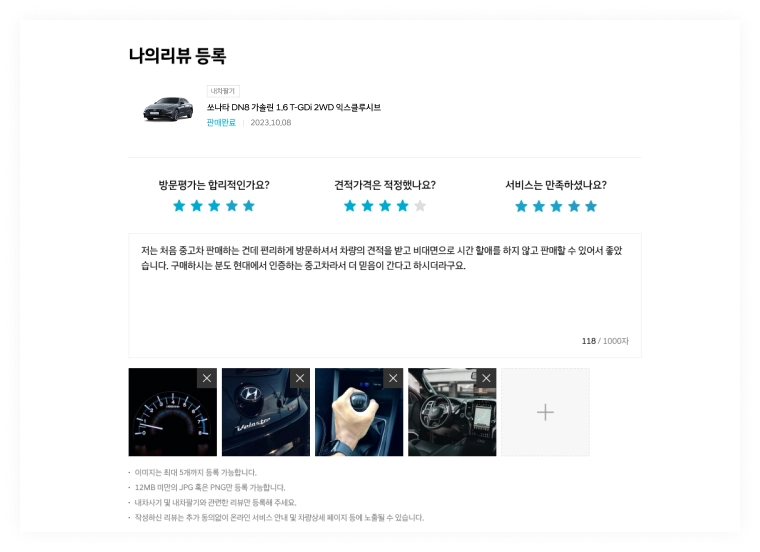Image resolution: width=760 pixels, height=552 pixels.
Task: Set 방문평가 rating to one star
Action: click(x=179, y=206)
